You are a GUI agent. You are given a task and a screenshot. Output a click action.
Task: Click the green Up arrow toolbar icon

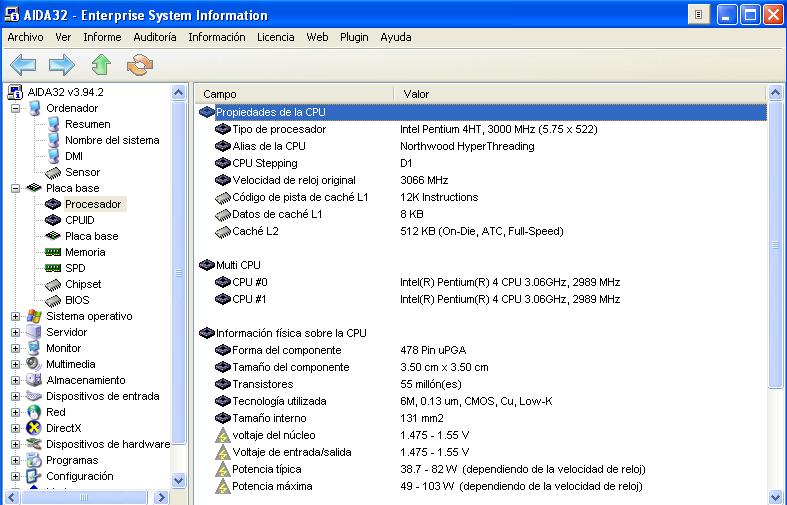click(x=100, y=65)
